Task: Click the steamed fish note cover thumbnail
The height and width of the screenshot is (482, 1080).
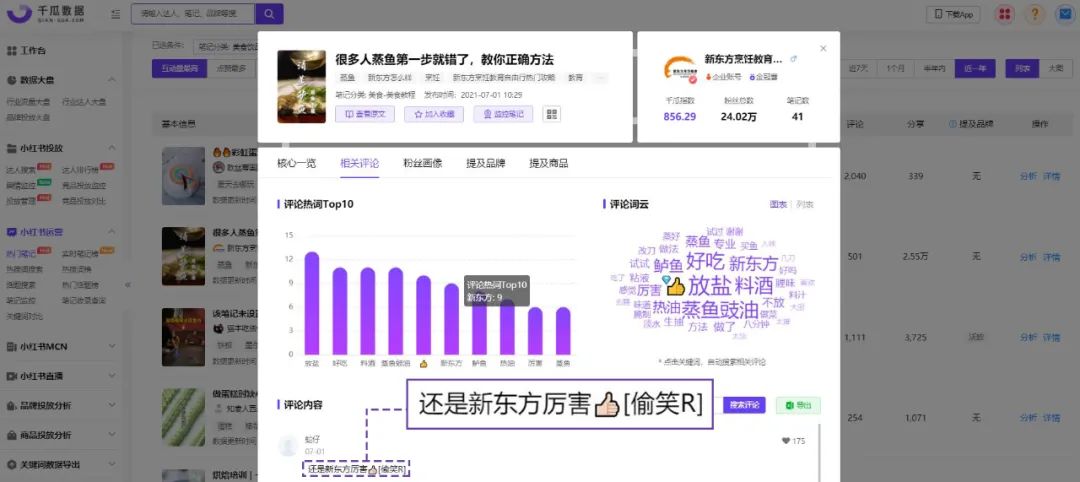Action: [x=301, y=87]
